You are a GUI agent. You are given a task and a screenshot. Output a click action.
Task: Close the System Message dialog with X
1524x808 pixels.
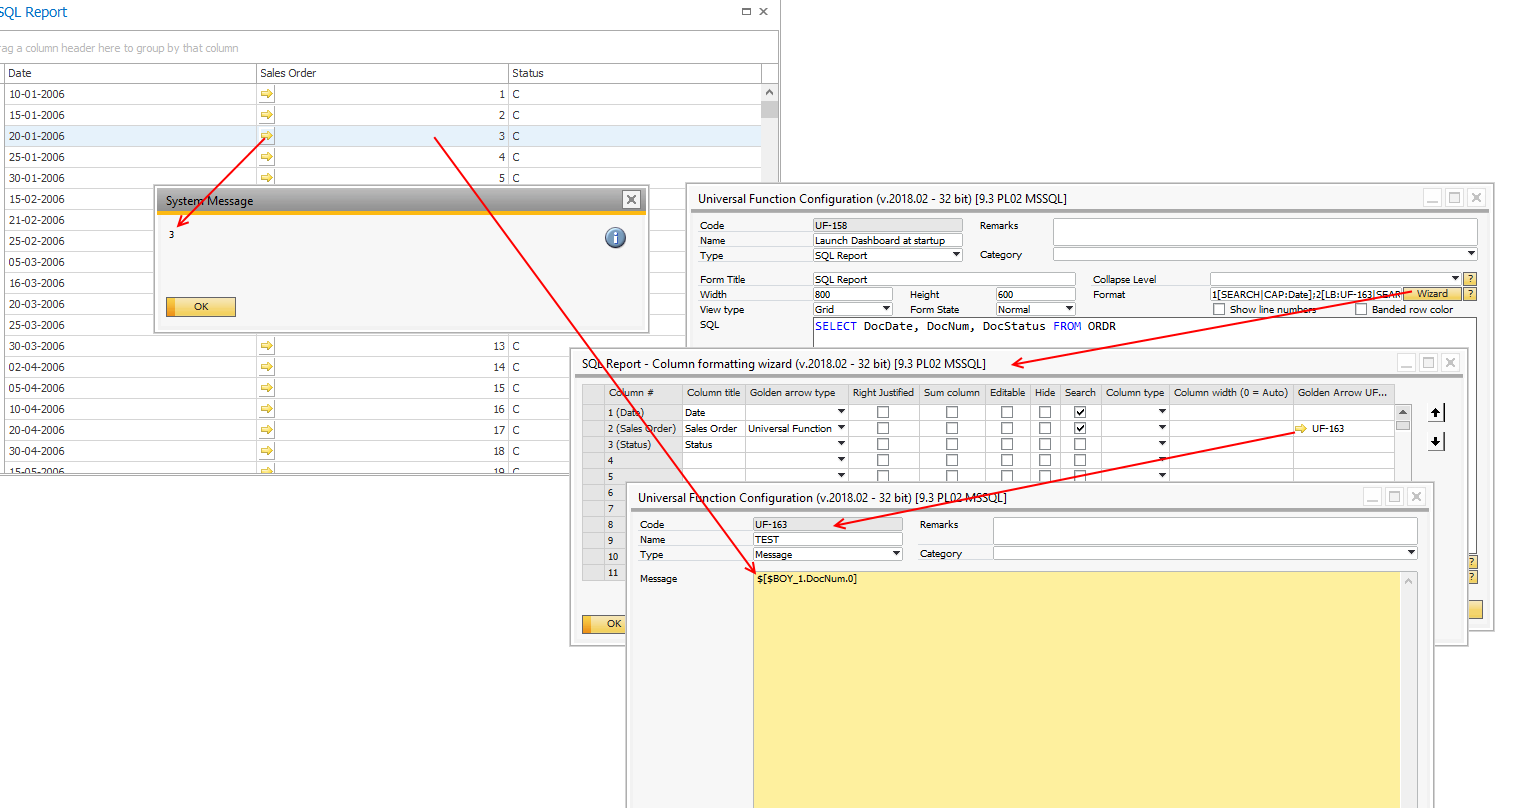[x=631, y=200]
